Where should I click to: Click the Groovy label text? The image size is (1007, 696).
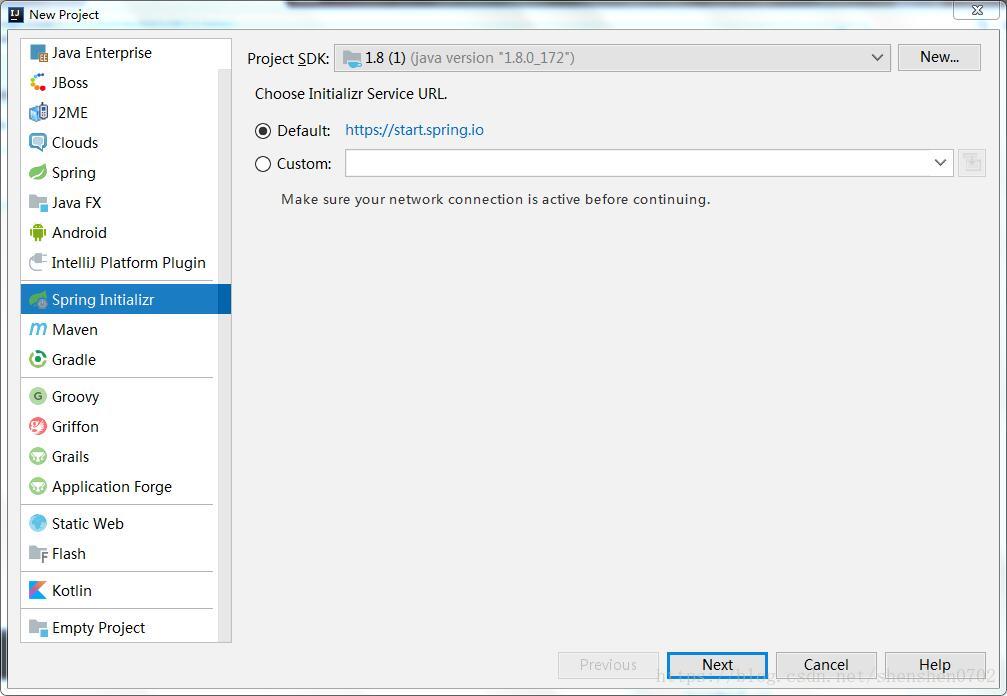coord(76,397)
